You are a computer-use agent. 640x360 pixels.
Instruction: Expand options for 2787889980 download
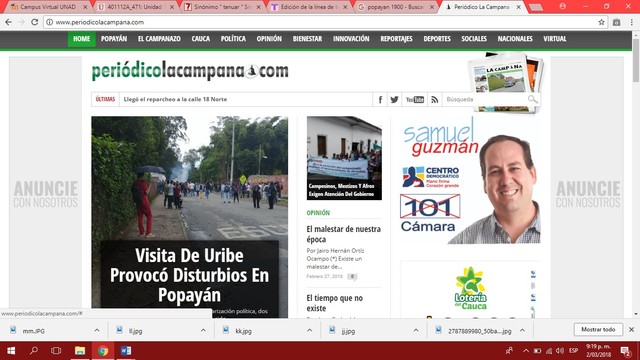tap(522, 330)
